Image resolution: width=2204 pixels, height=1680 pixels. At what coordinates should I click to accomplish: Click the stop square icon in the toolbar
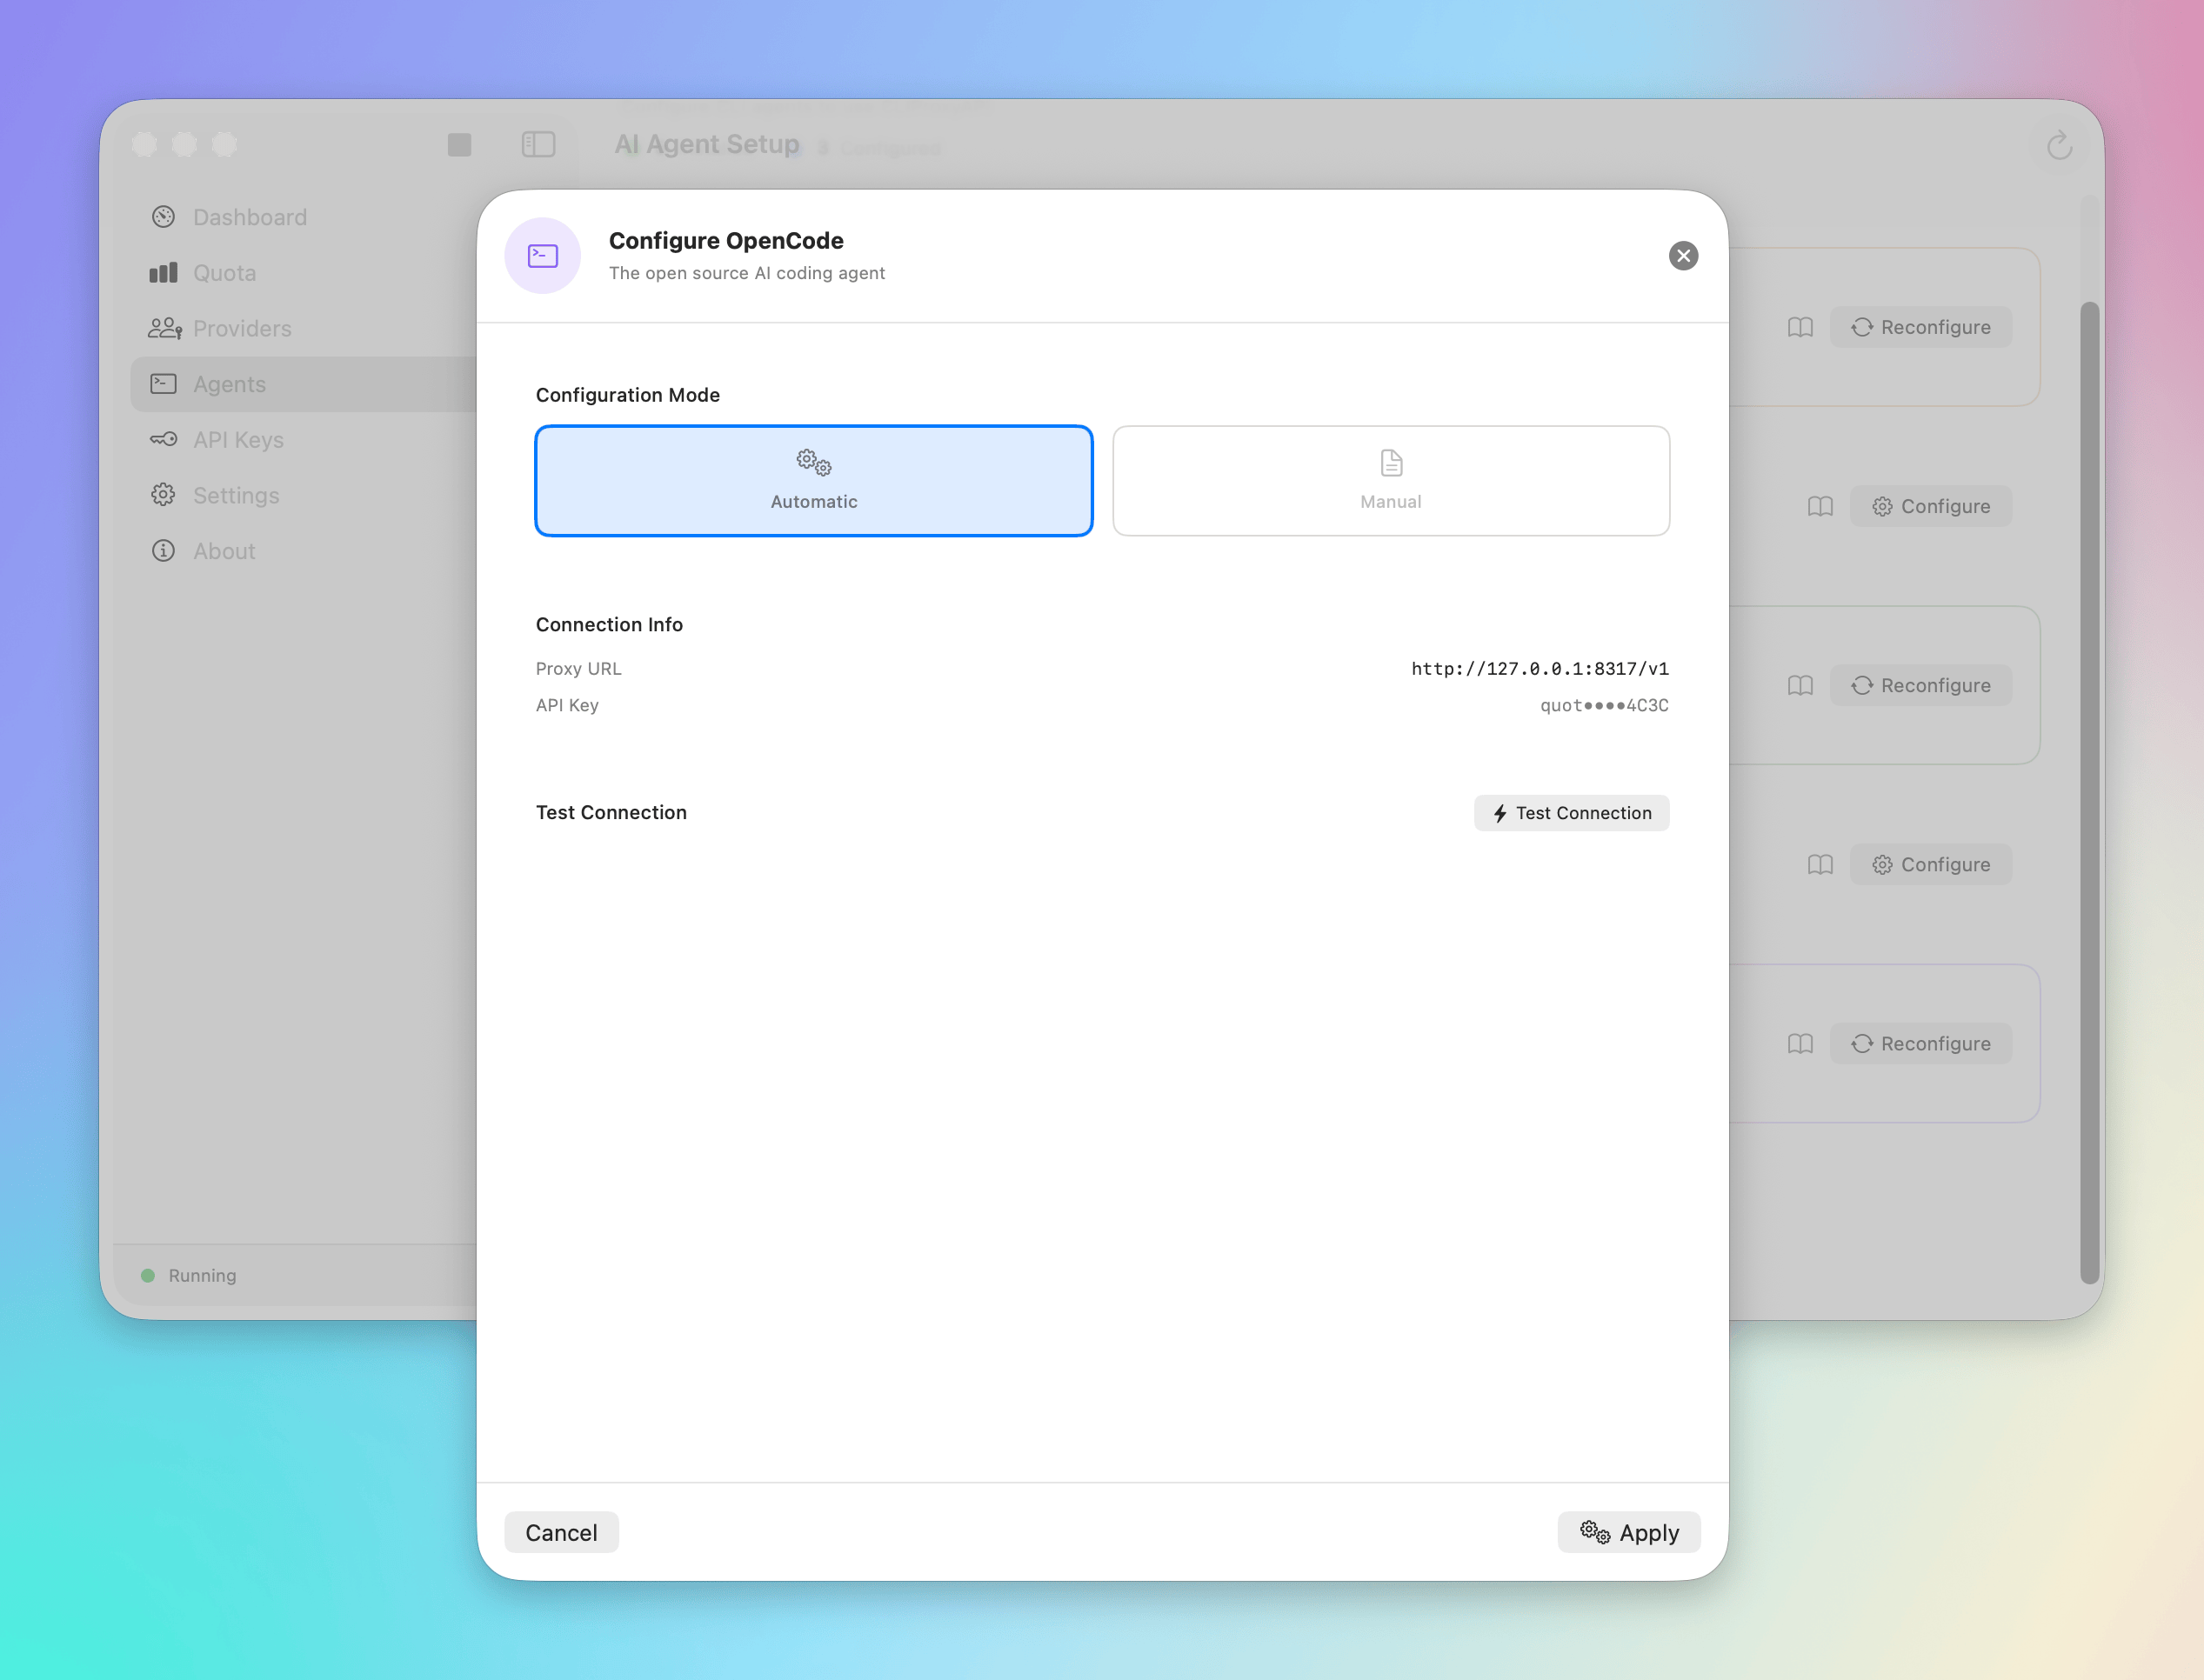tap(459, 145)
